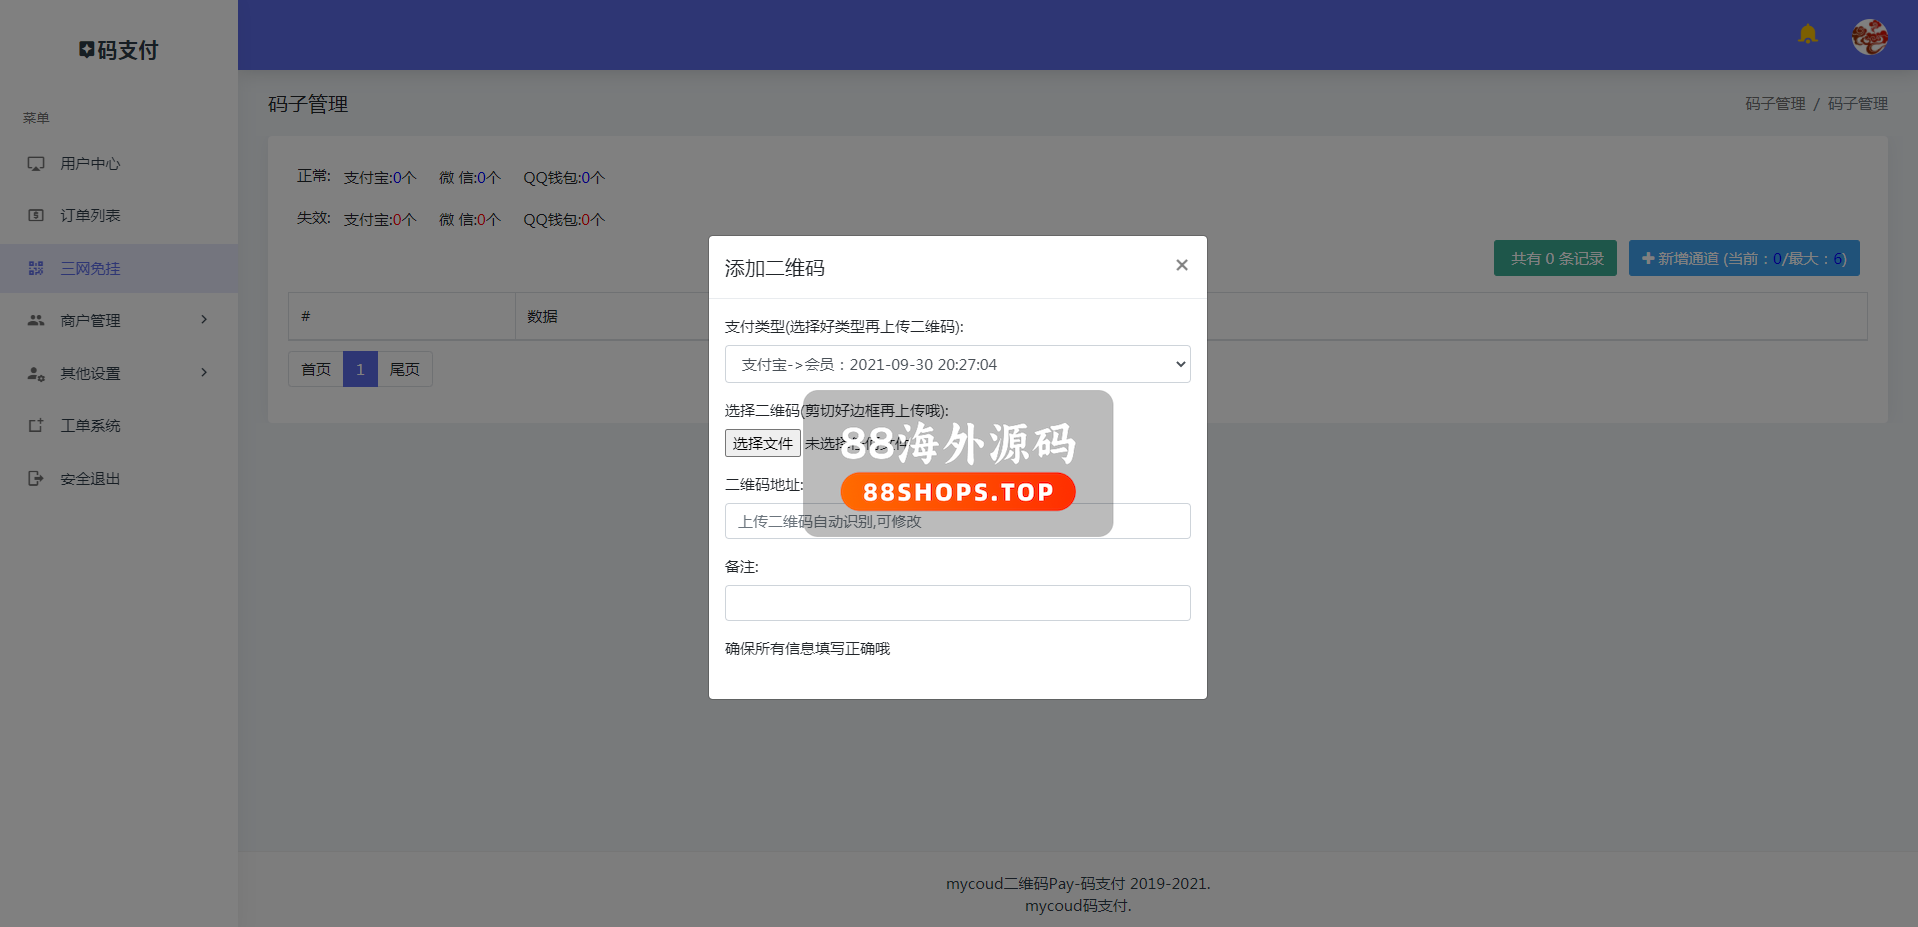Click the 商户管理 people icon
The height and width of the screenshot is (927, 1918).
click(x=36, y=320)
